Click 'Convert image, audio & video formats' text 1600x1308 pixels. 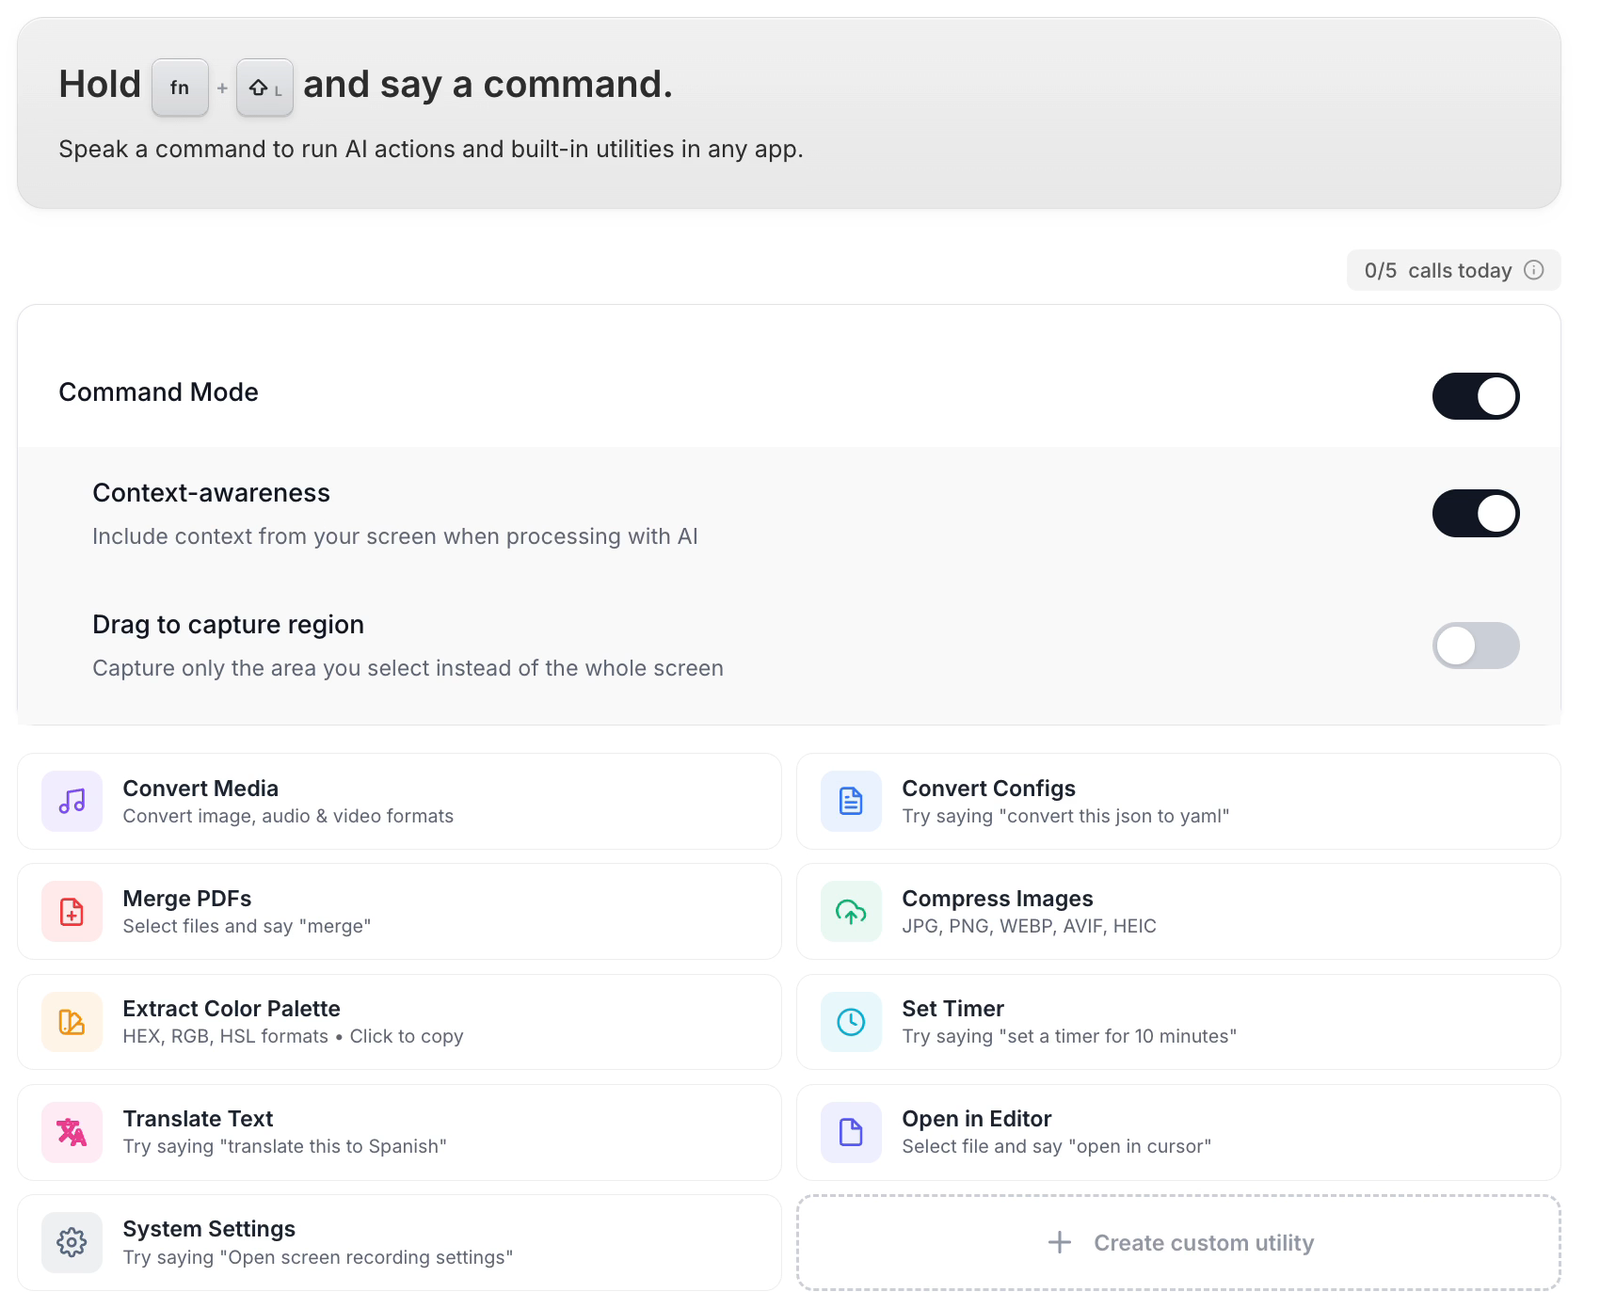[288, 816]
